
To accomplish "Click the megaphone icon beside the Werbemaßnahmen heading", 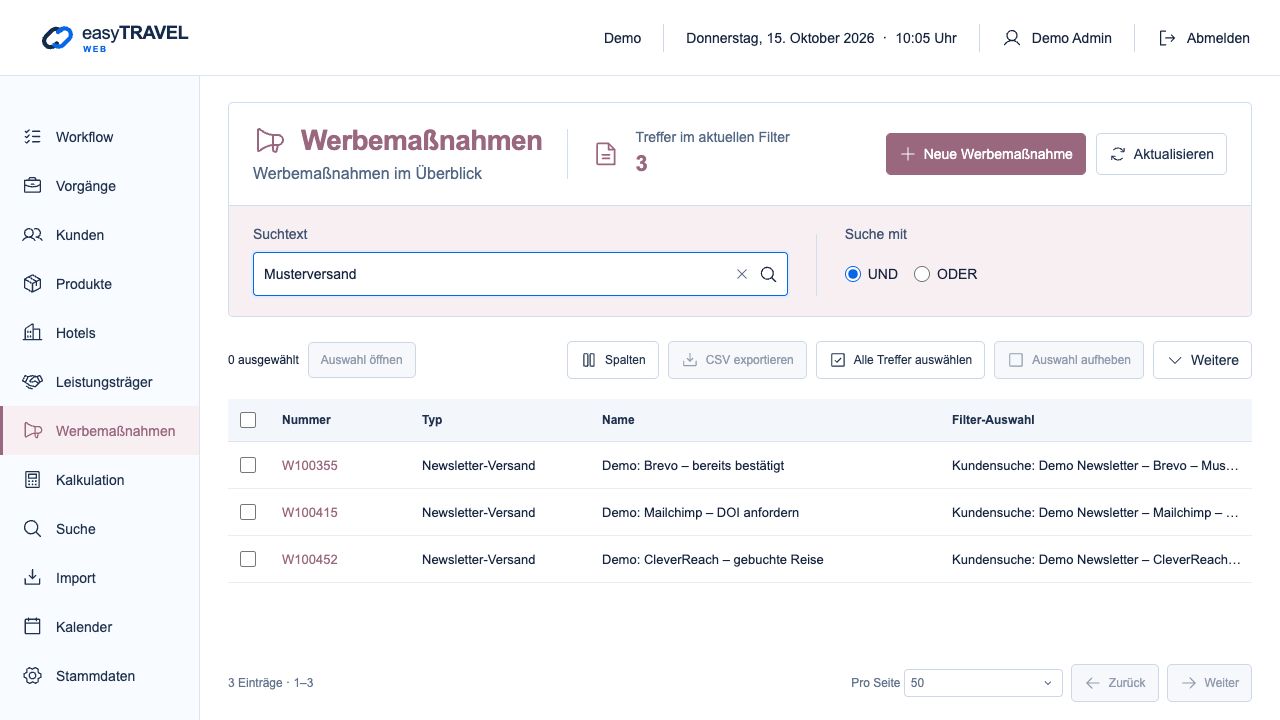I will (270, 140).
